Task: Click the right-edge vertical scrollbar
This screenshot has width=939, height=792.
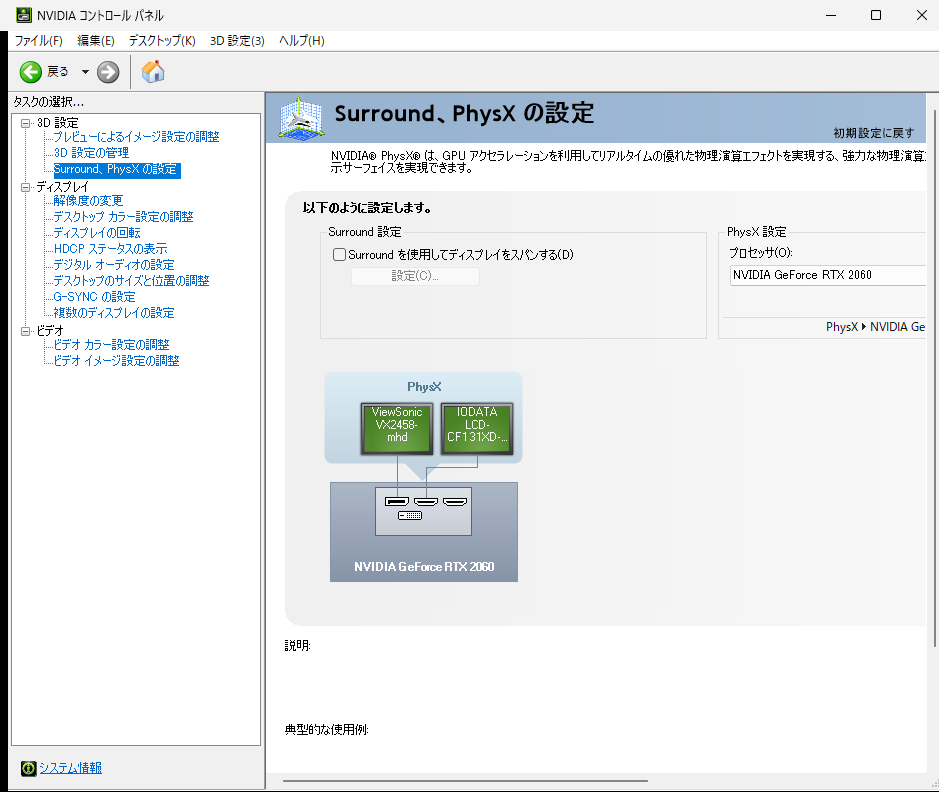Action: 935,377
